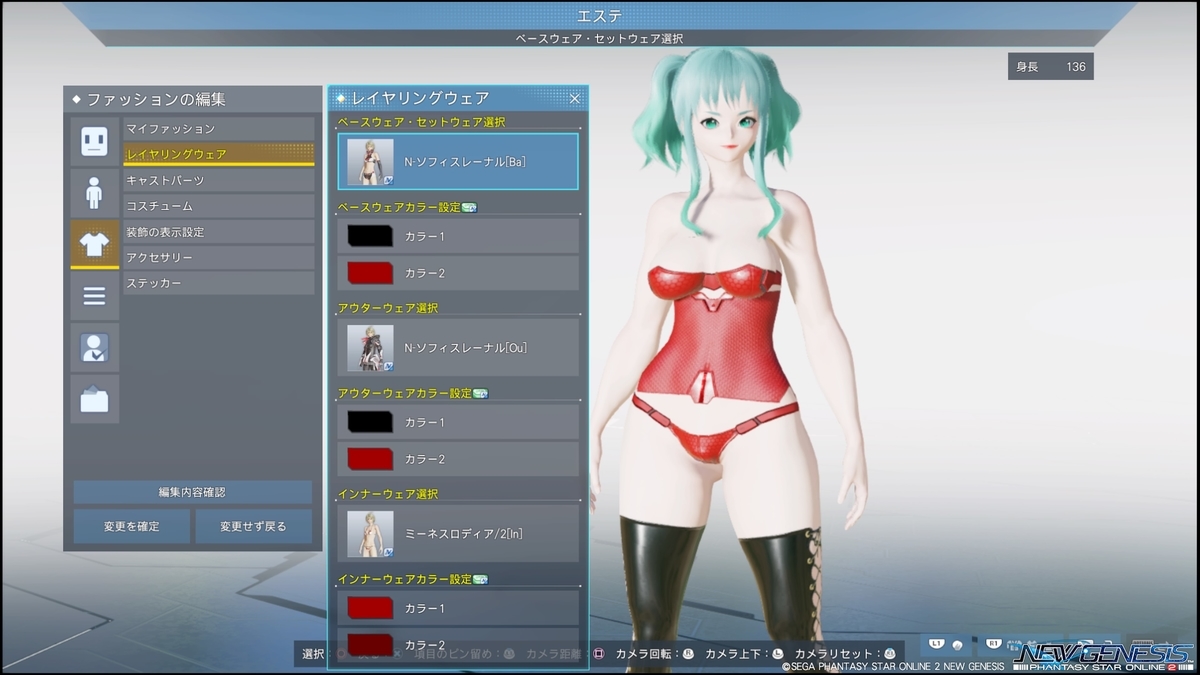The height and width of the screenshot is (675, 1200).
Task: Click outerwear thumbnail of N-ソフィスレーナル[Ou]
Action: (x=370, y=348)
